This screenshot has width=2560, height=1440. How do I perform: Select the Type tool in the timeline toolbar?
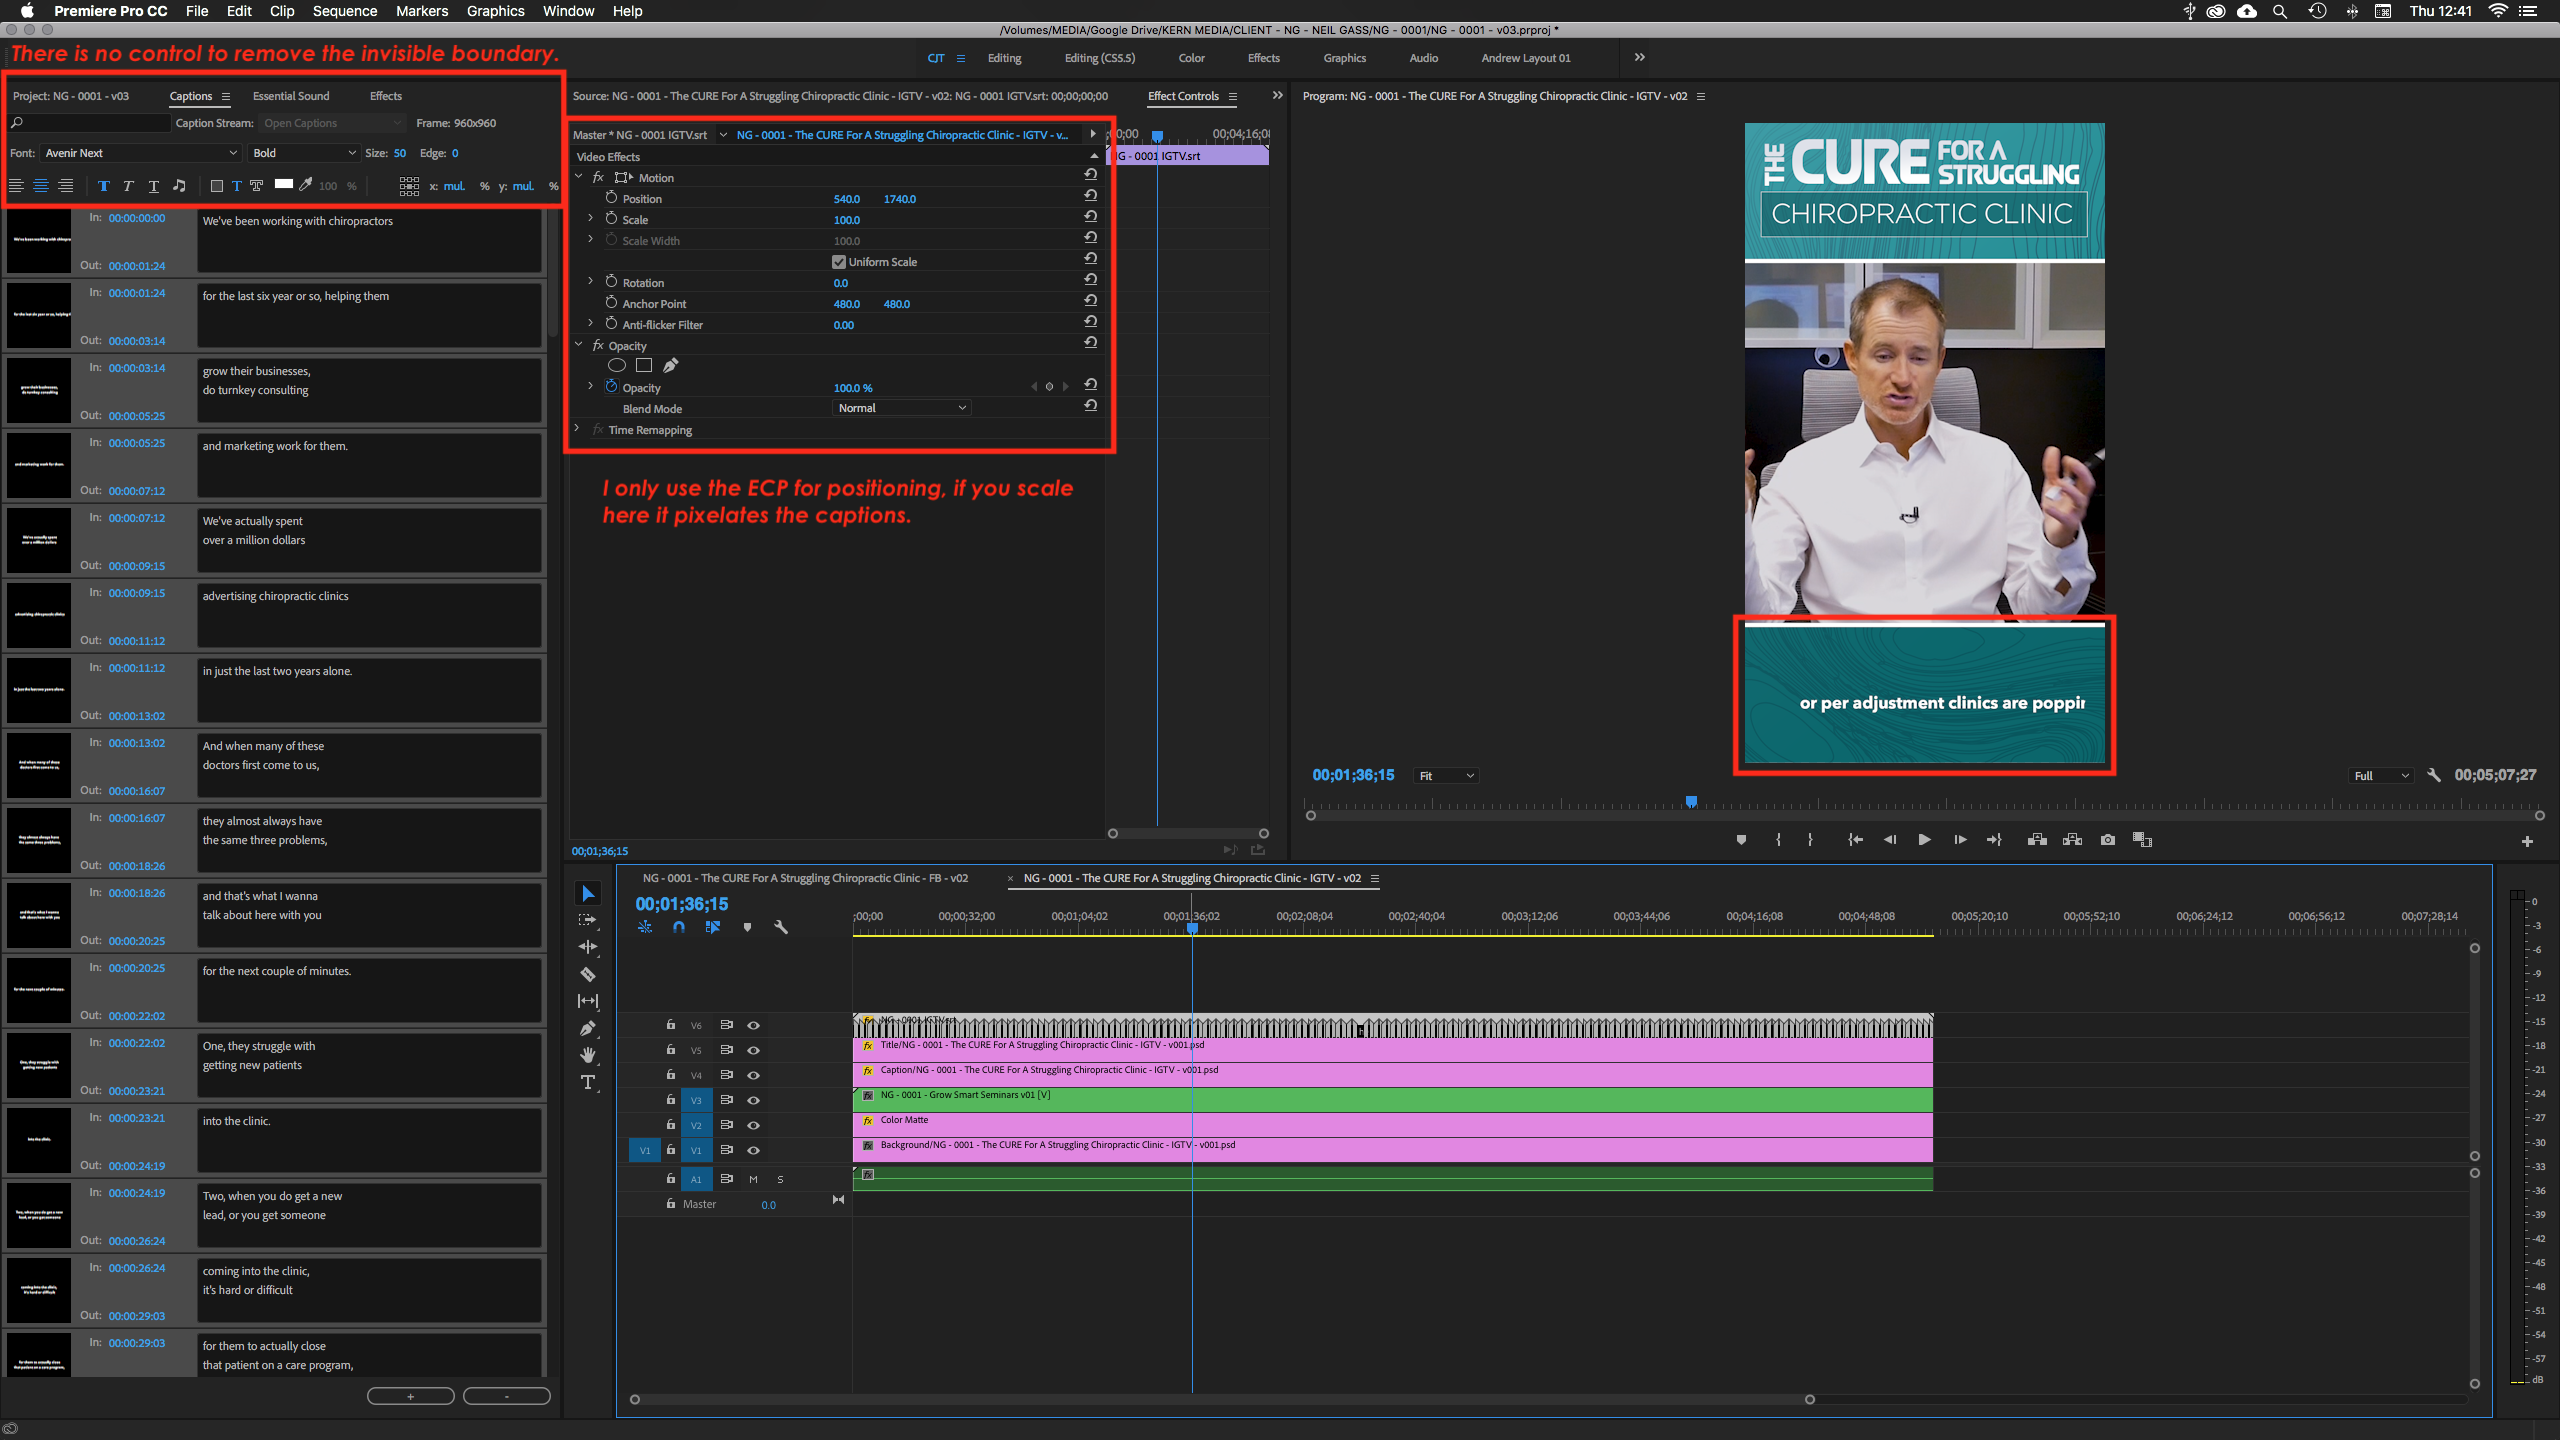pos(588,1081)
